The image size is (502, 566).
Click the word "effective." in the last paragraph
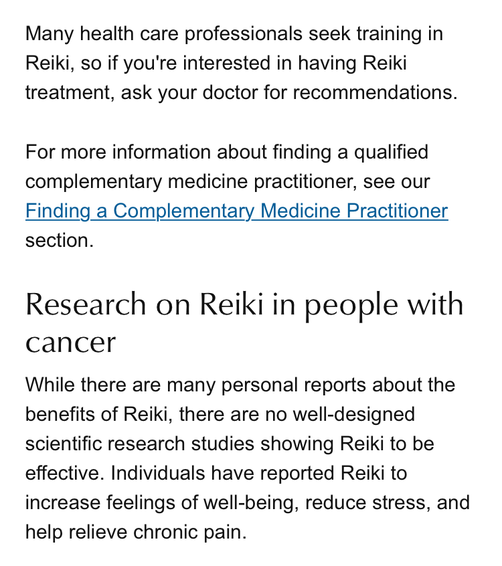tap(65, 473)
